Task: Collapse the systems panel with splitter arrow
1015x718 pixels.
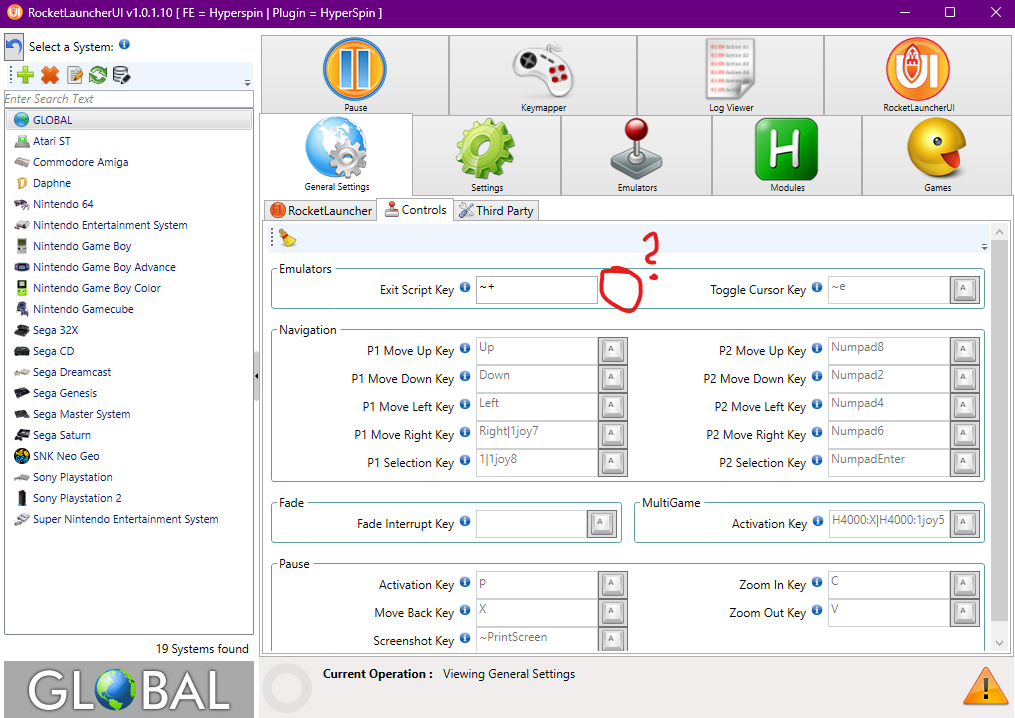Action: (x=256, y=376)
